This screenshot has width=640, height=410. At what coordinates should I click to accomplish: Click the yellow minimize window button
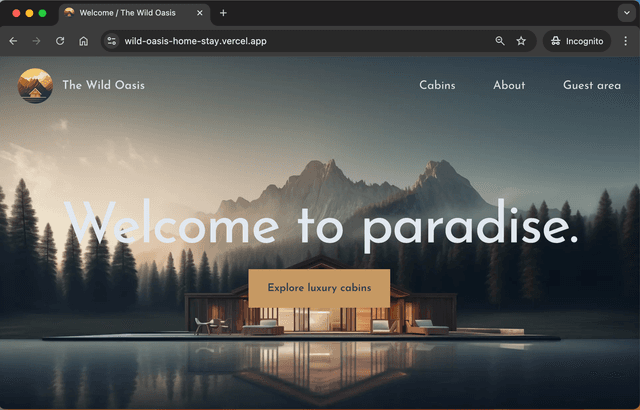(x=29, y=13)
